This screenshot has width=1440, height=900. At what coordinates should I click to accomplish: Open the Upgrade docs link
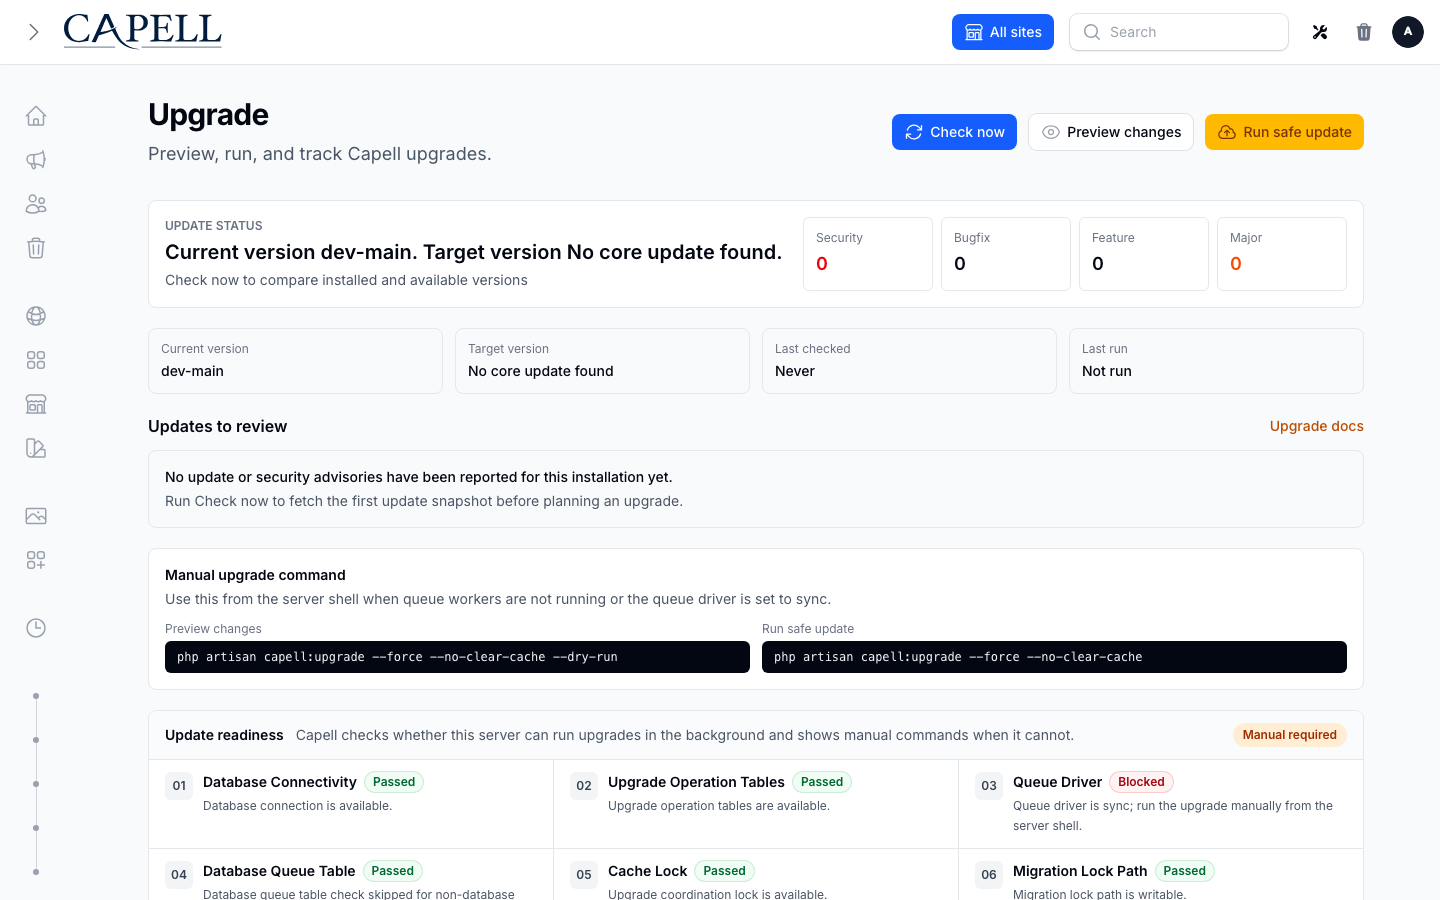coord(1316,426)
